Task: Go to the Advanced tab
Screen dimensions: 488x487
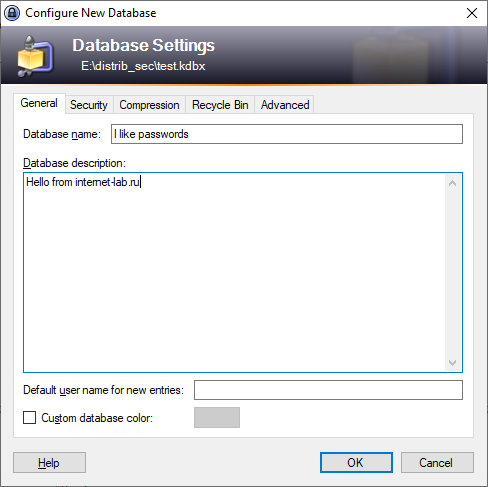Action: [x=285, y=105]
